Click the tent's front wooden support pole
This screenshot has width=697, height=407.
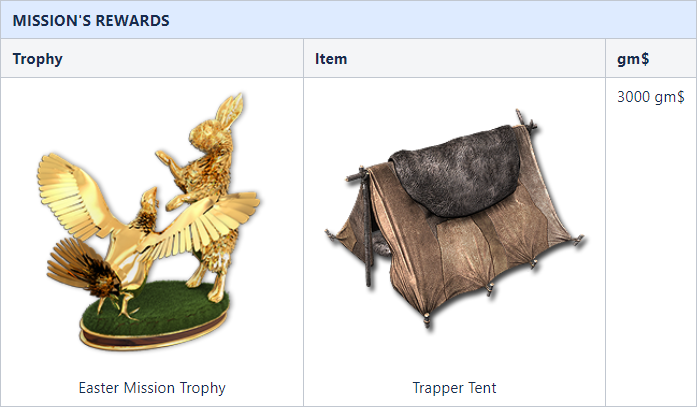[367, 227]
